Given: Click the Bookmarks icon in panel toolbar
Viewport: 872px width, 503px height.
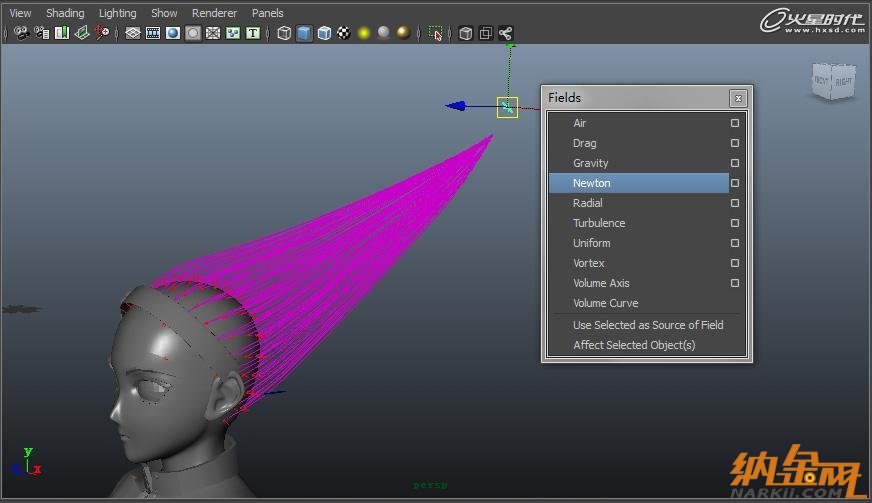Looking at the screenshot, I should [x=62, y=33].
